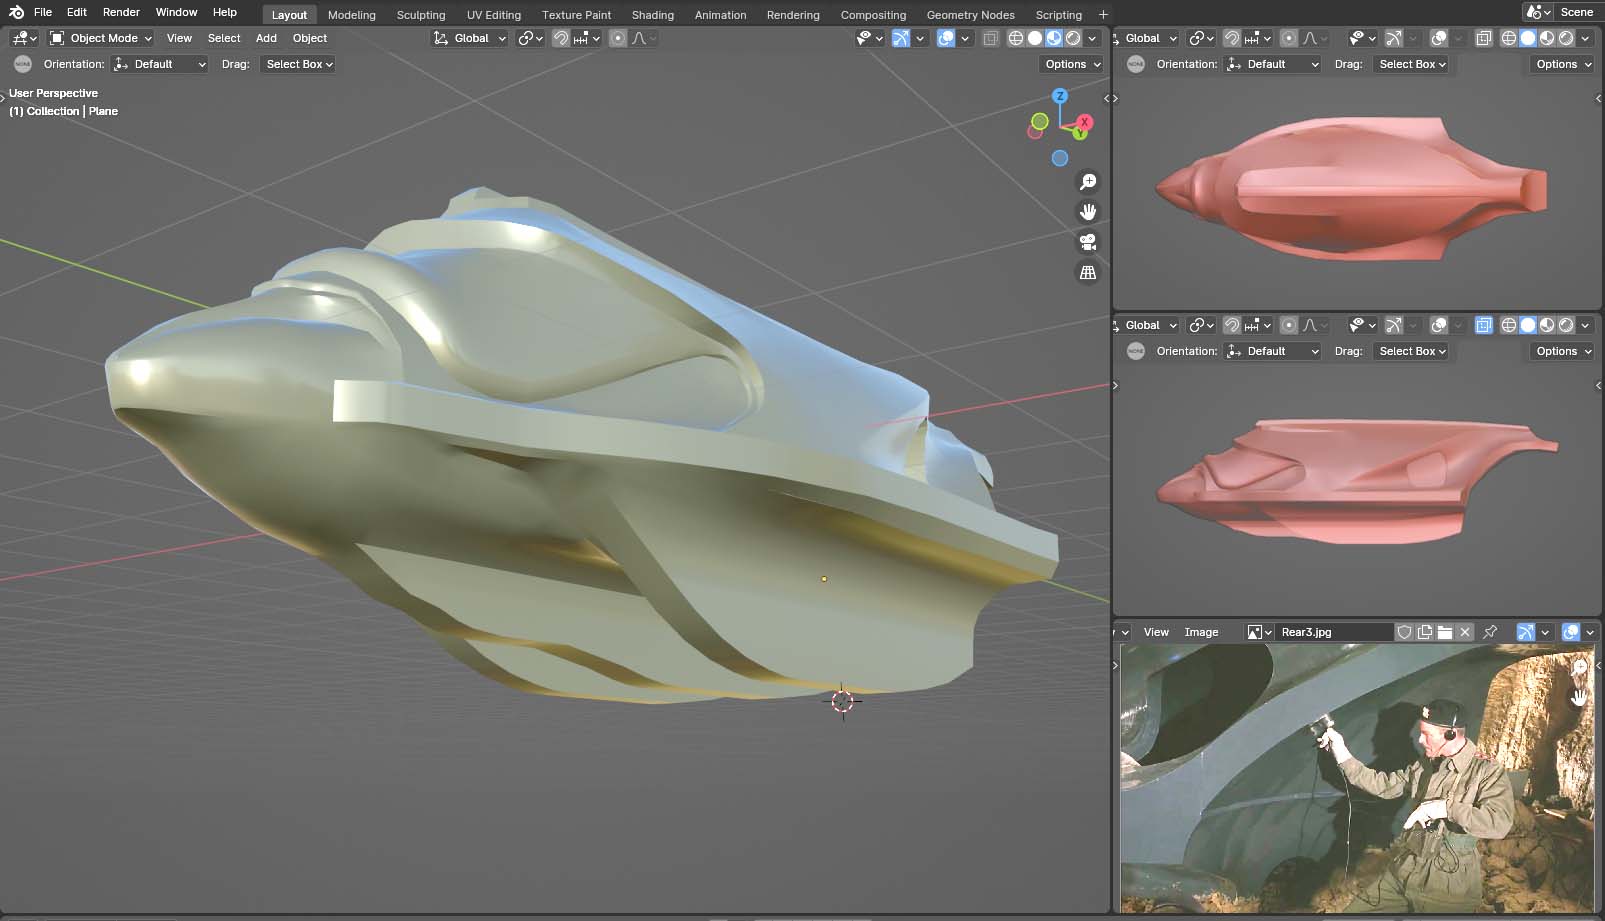Open snapping options in the main viewport

click(x=587, y=38)
